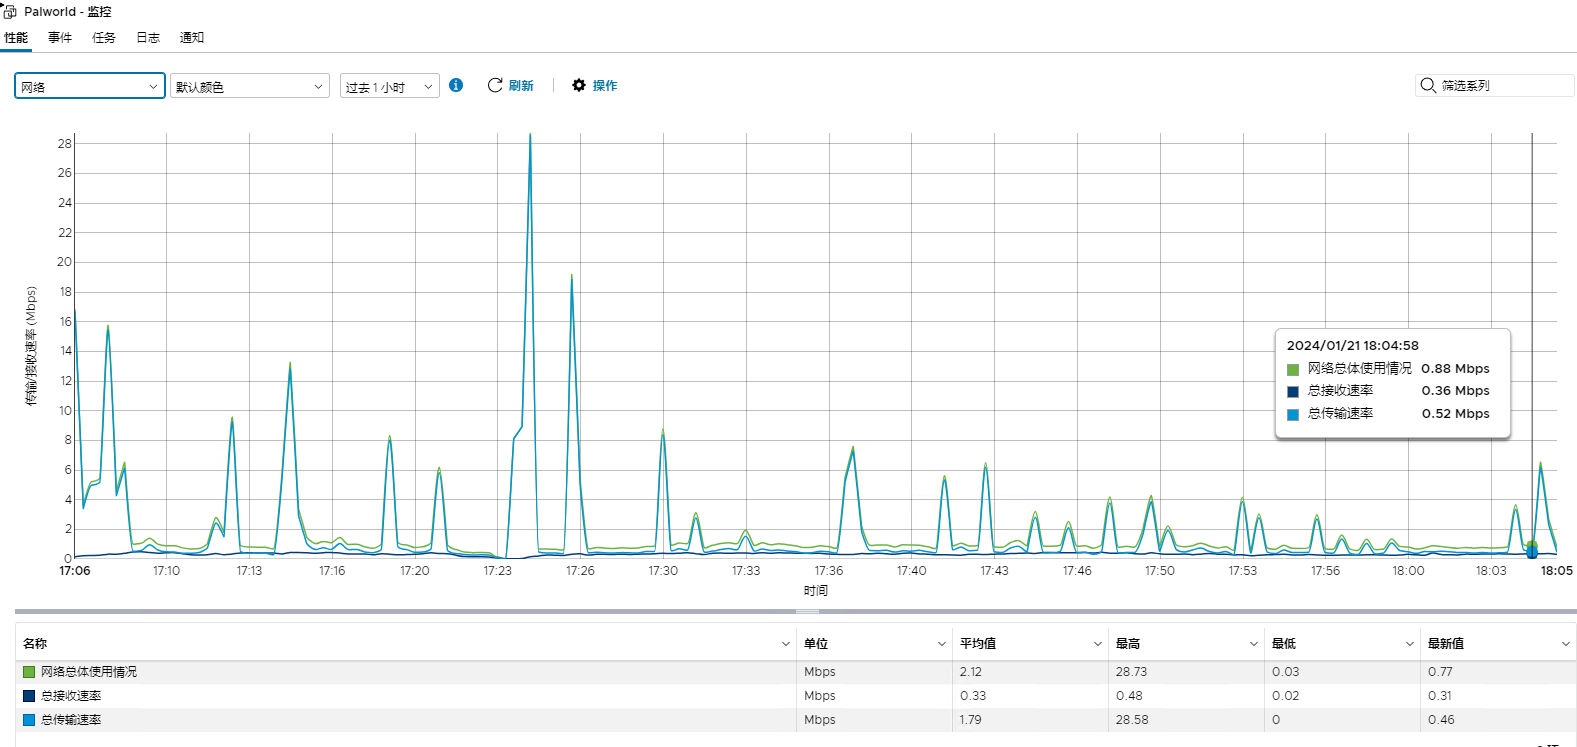This screenshot has width=1577, height=747.
Task: Click the 时间 axis title
Action: pos(816,591)
